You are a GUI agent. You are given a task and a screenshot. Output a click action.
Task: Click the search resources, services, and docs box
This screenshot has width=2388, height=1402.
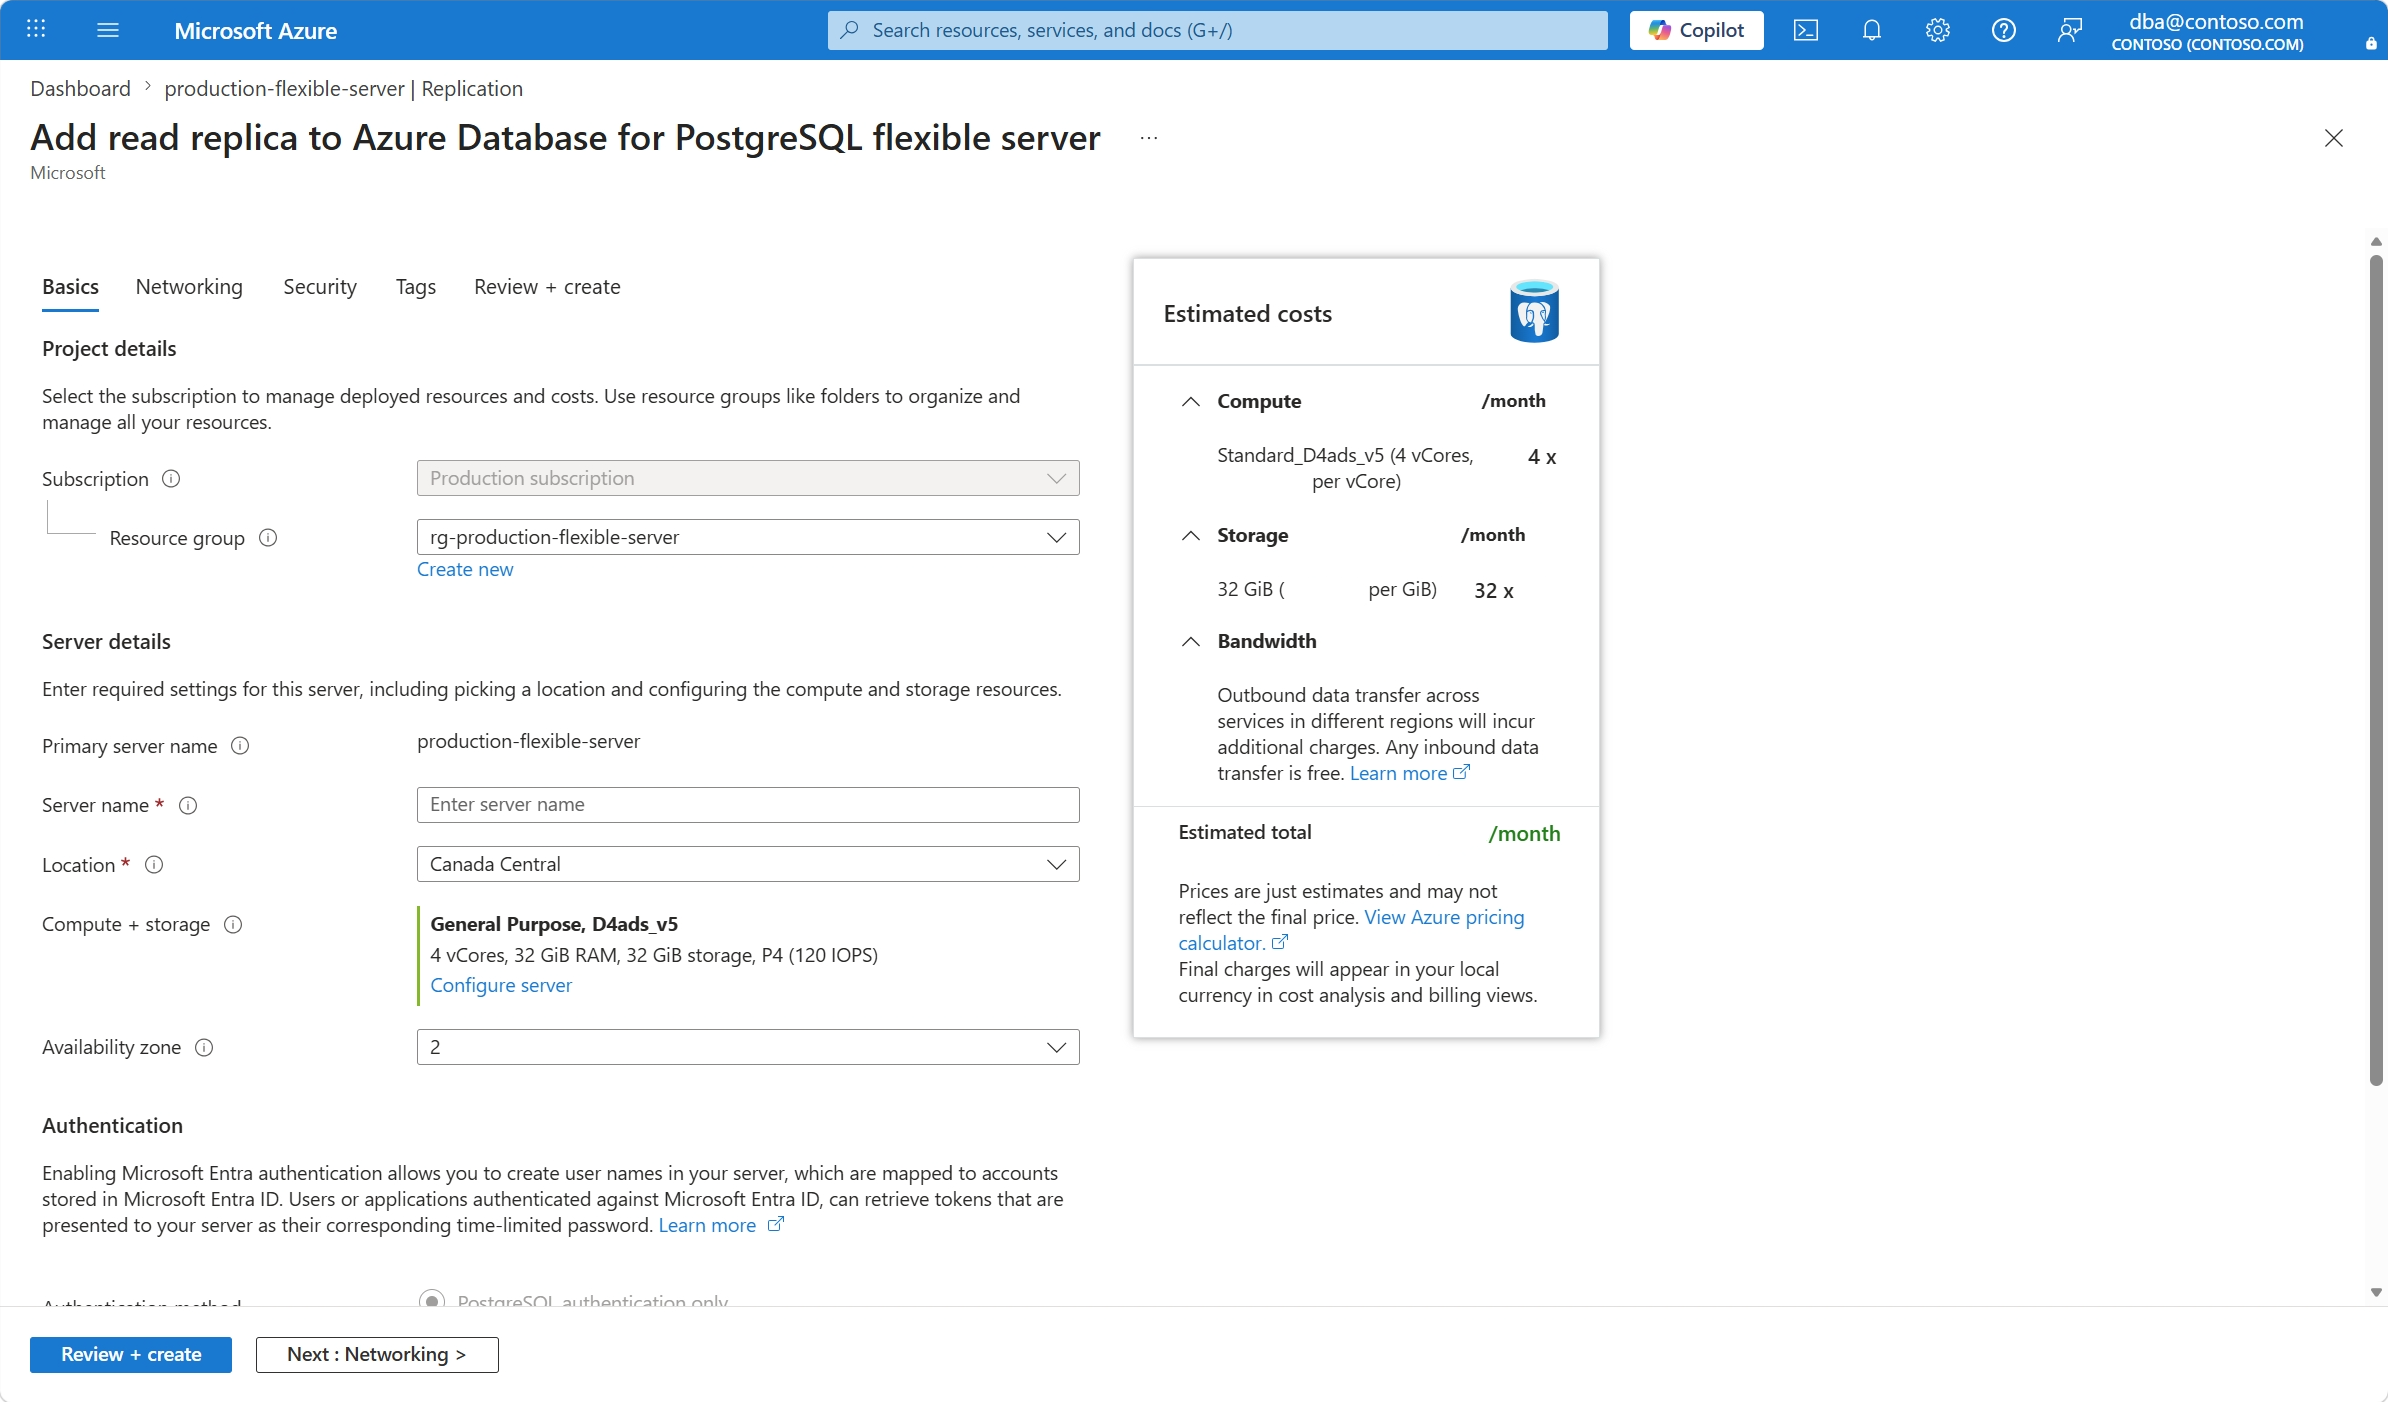click(x=1218, y=30)
